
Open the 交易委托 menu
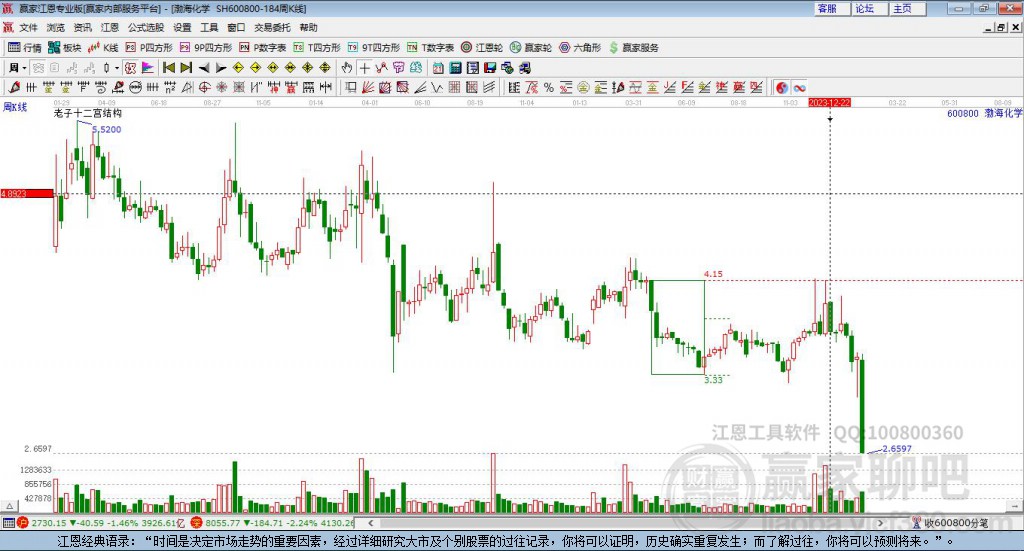pos(272,27)
